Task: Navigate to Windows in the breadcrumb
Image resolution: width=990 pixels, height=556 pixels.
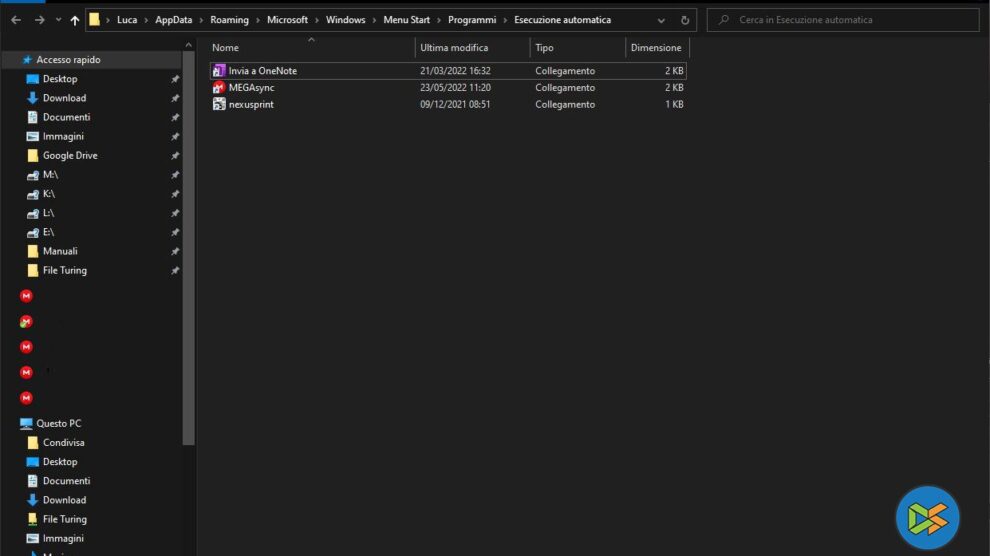Action: click(345, 20)
